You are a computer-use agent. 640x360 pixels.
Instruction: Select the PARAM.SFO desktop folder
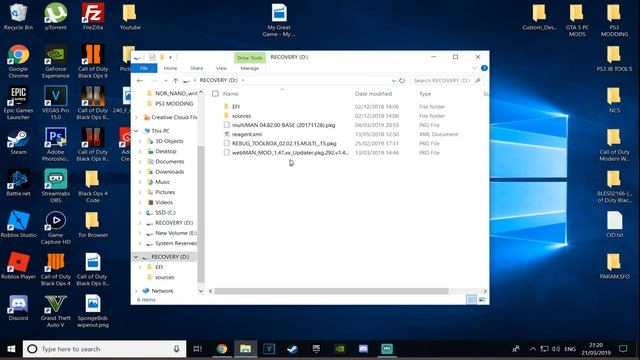614,266
